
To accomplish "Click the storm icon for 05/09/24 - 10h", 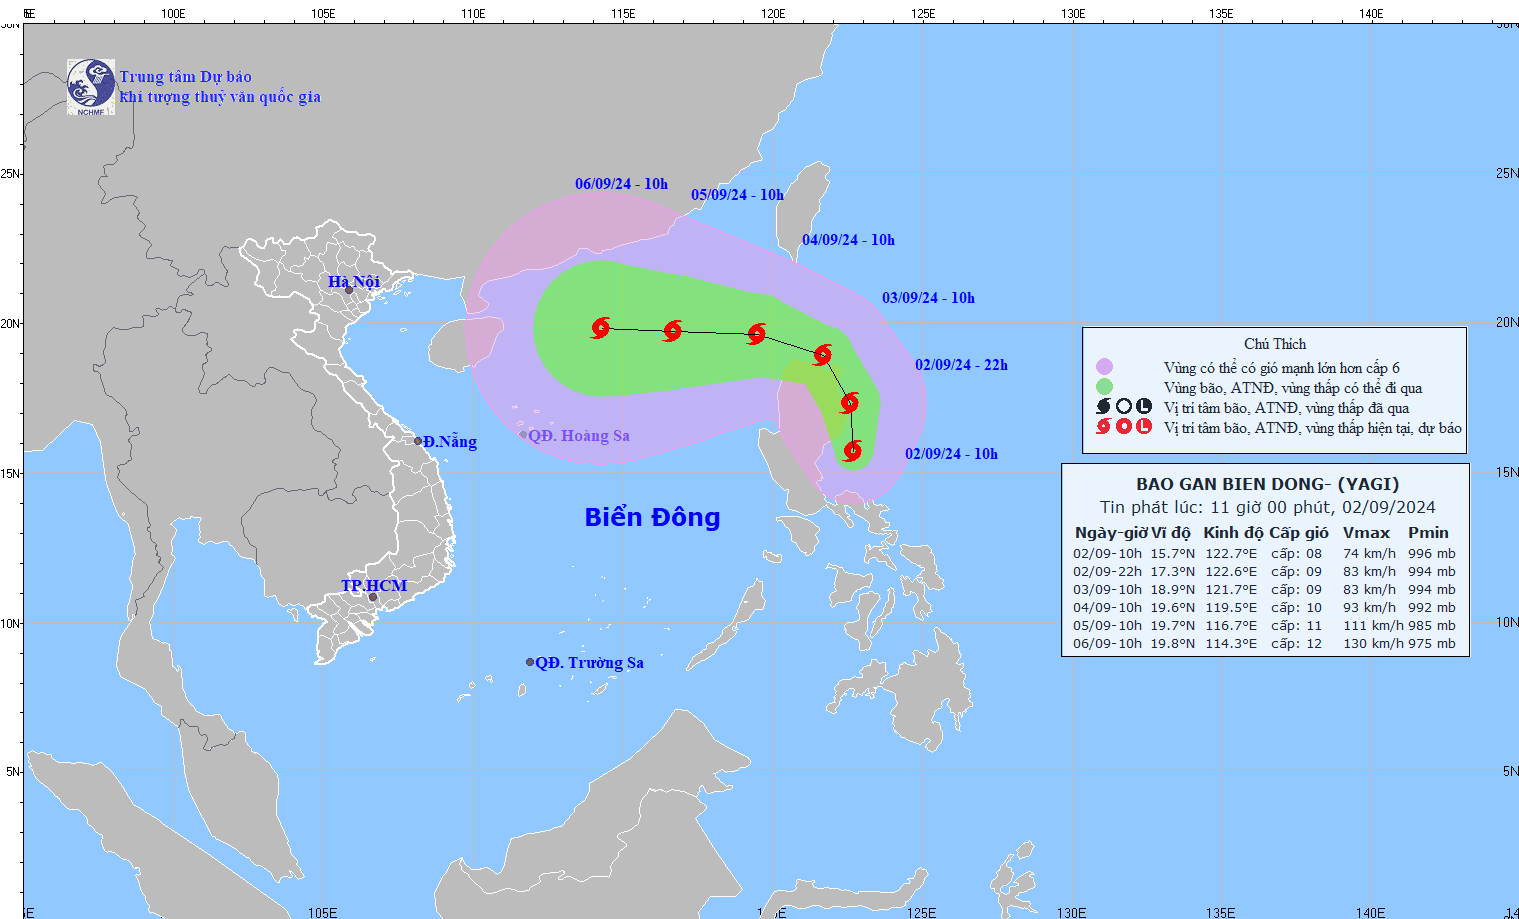I will click(672, 331).
